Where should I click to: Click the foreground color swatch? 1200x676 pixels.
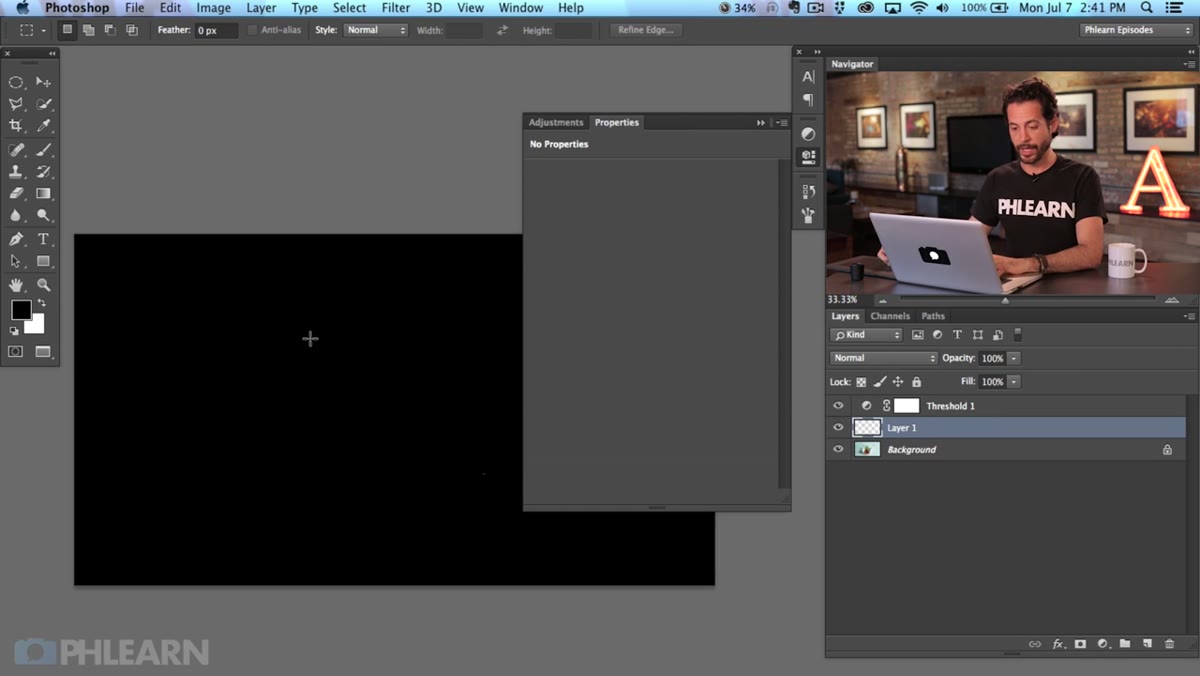(21, 310)
